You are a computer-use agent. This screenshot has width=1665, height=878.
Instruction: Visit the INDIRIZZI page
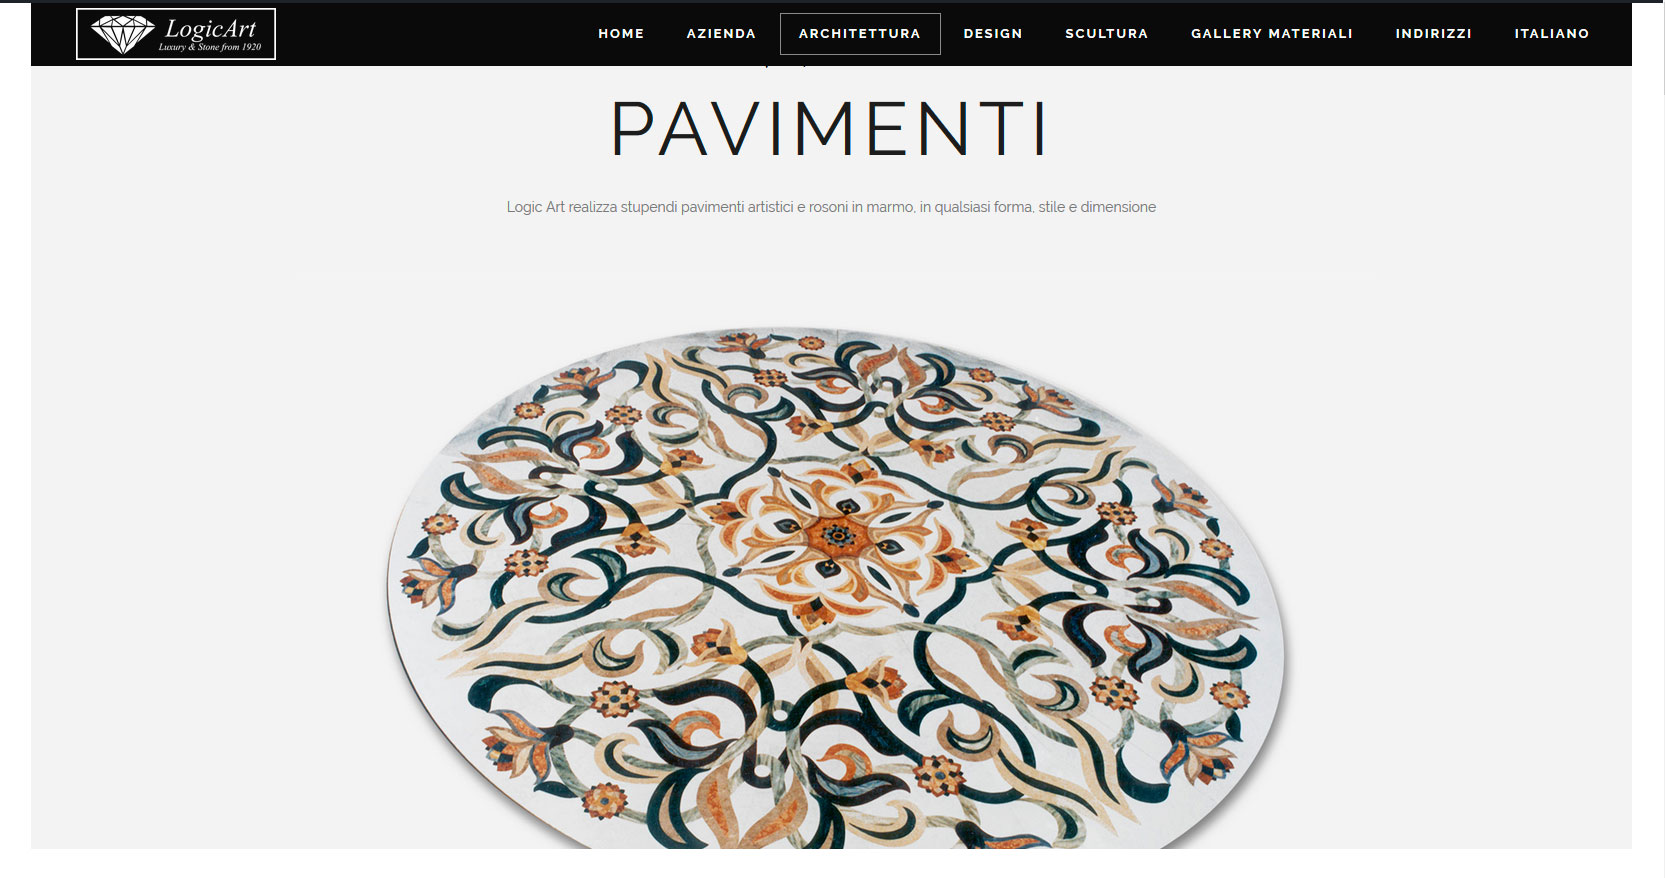pos(1434,34)
